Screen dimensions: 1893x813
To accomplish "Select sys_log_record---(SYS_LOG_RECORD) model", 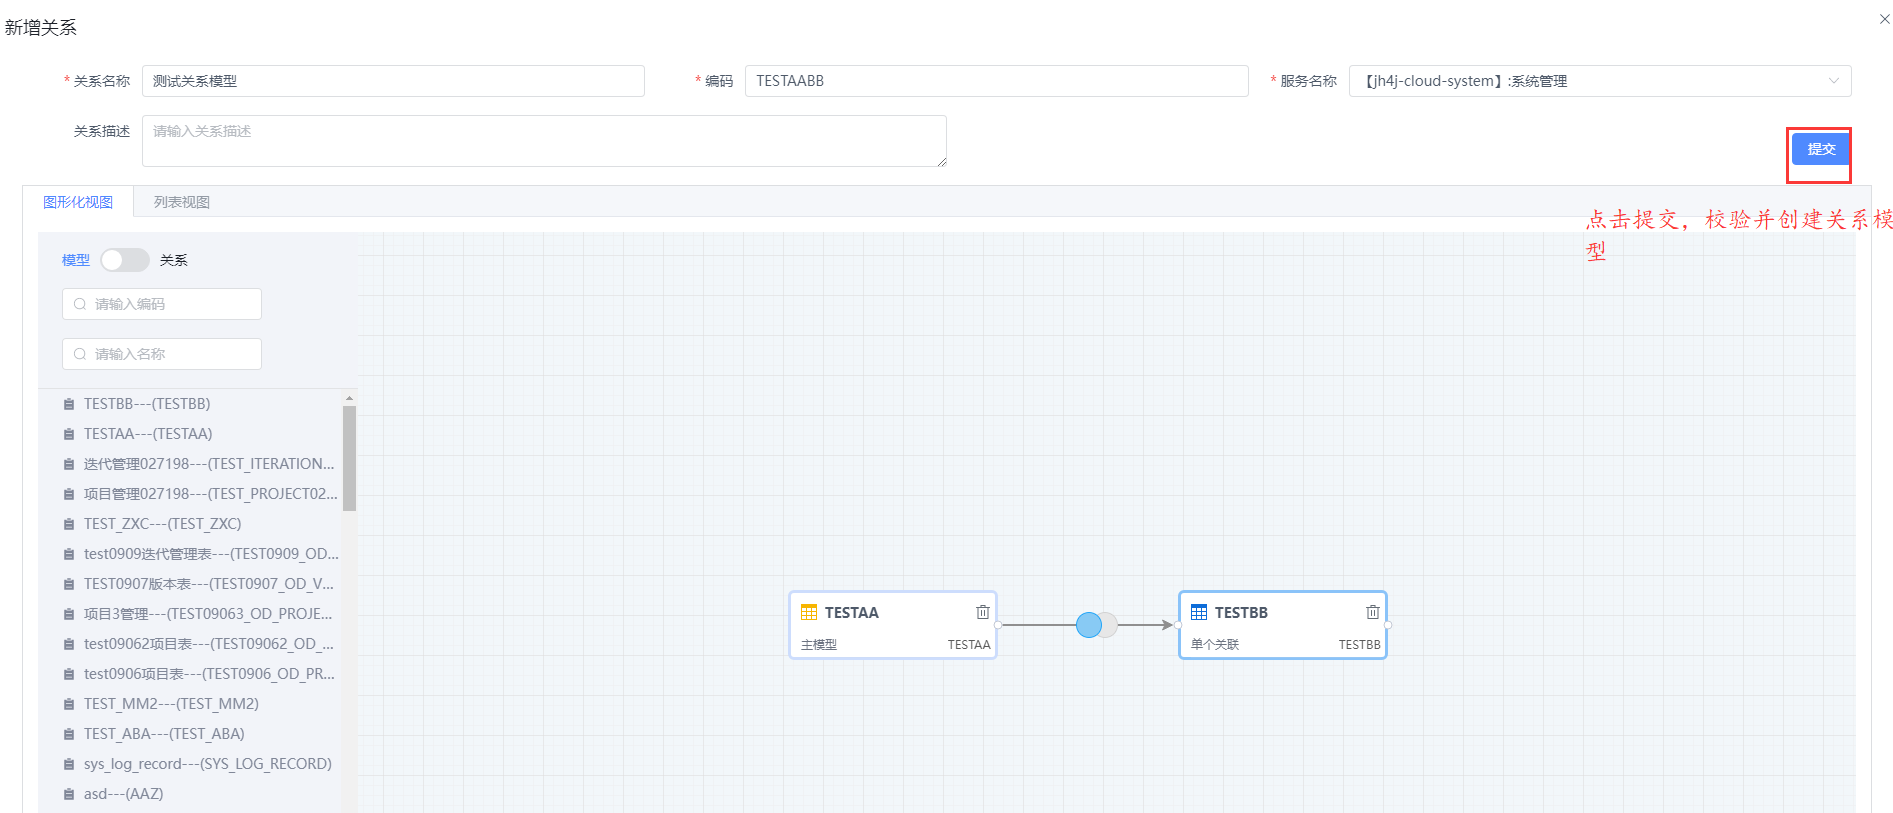I will [x=208, y=764].
